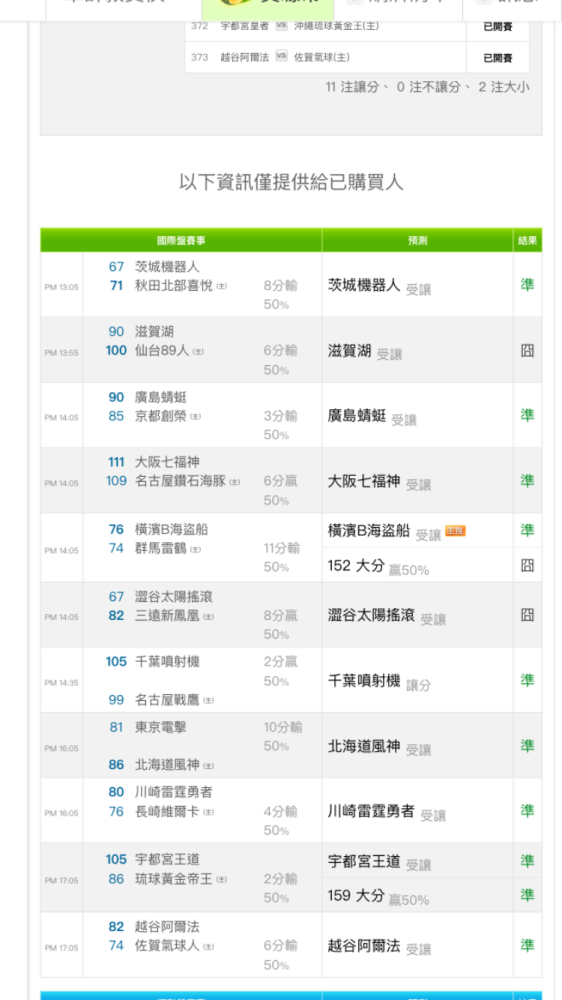The height and width of the screenshot is (1000, 562).
Task: Click team 宇都宮王道 in the match column
Action: click(x=167, y=860)
